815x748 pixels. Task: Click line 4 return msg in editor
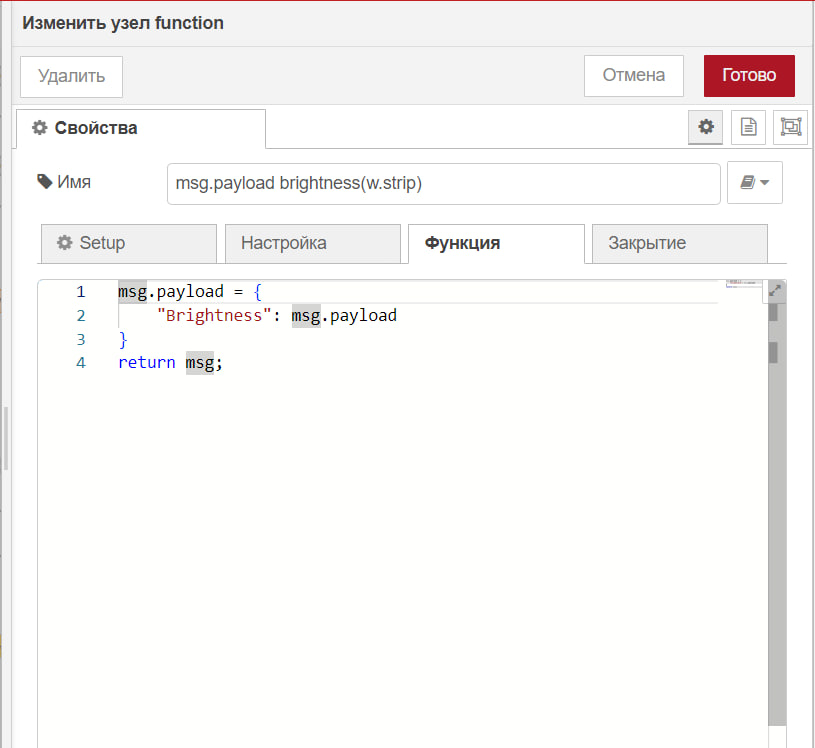point(170,362)
